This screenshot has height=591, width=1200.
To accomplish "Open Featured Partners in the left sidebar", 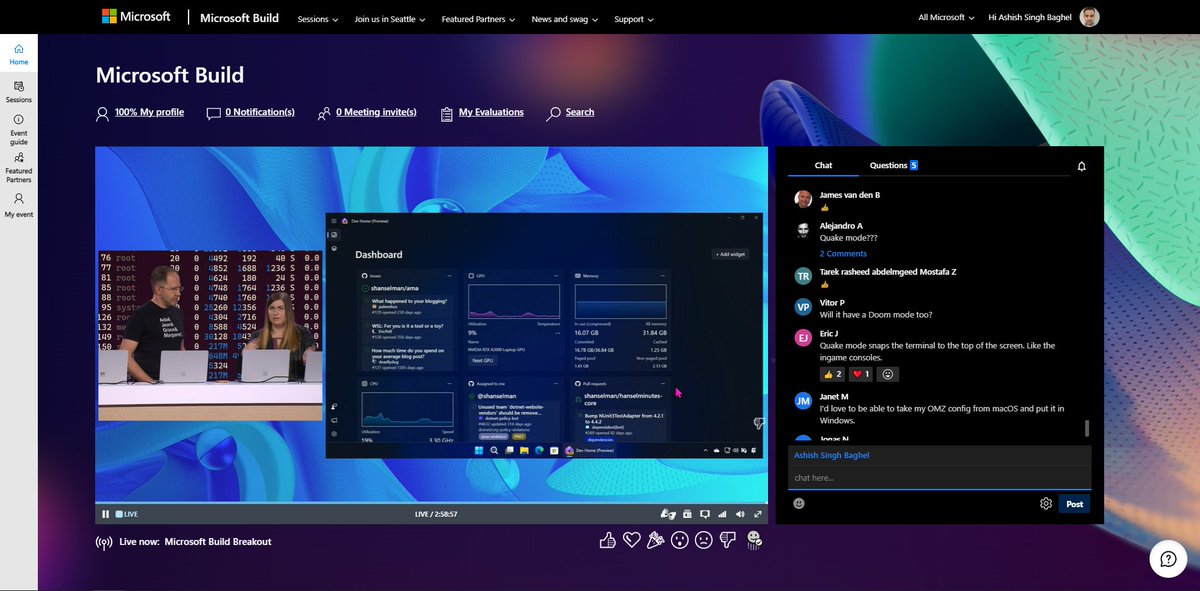I will click(18, 168).
